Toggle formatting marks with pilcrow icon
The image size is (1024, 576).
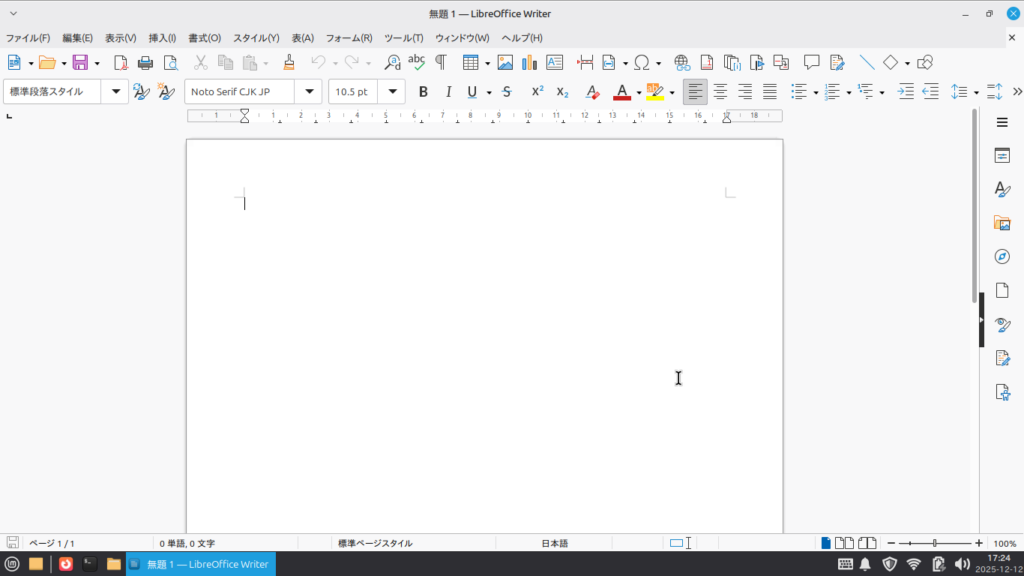click(x=440, y=63)
